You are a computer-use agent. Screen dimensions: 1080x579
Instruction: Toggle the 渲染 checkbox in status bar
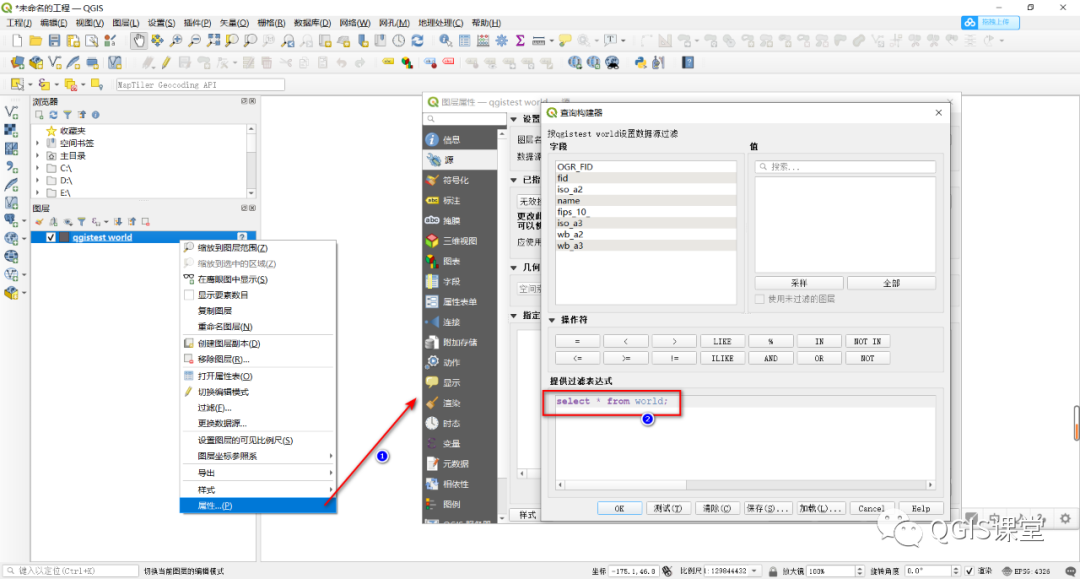(970, 571)
